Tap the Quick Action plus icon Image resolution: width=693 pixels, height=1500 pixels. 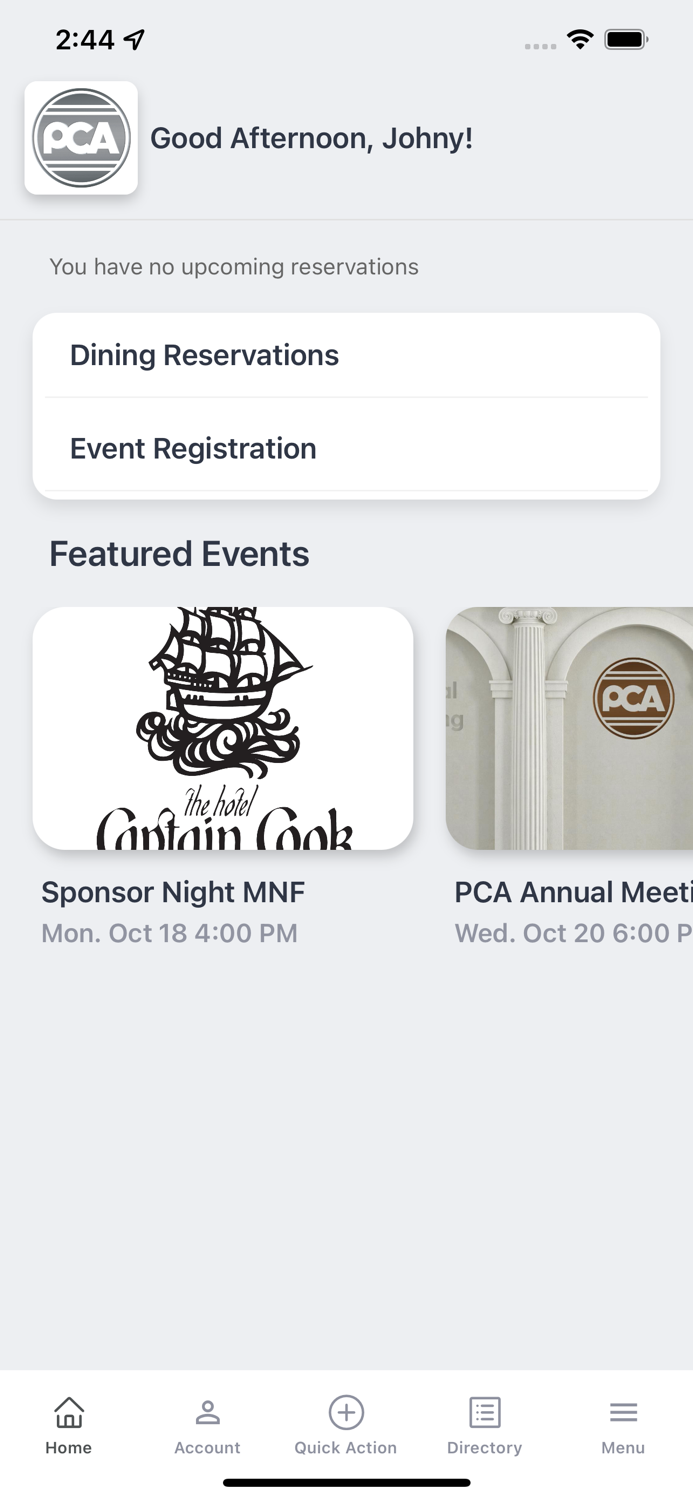click(x=346, y=1413)
